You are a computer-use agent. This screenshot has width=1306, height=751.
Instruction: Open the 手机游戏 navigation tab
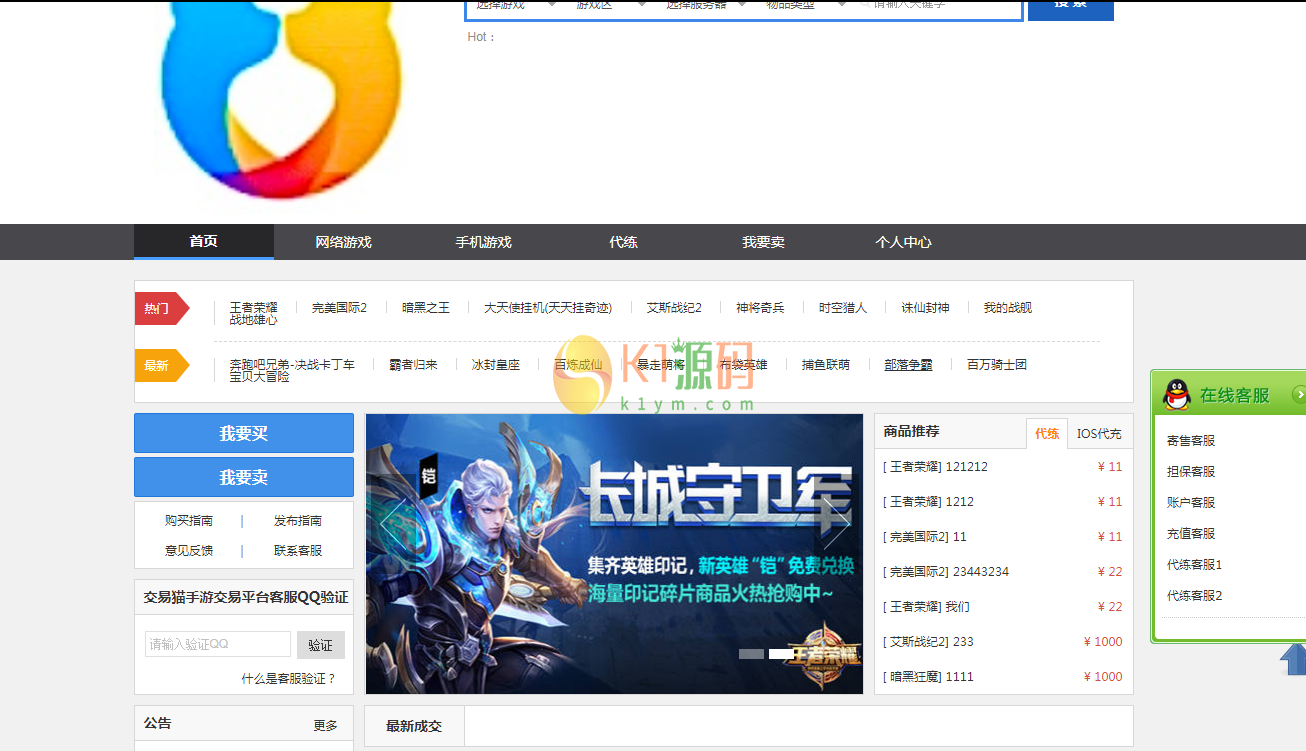[x=483, y=242]
